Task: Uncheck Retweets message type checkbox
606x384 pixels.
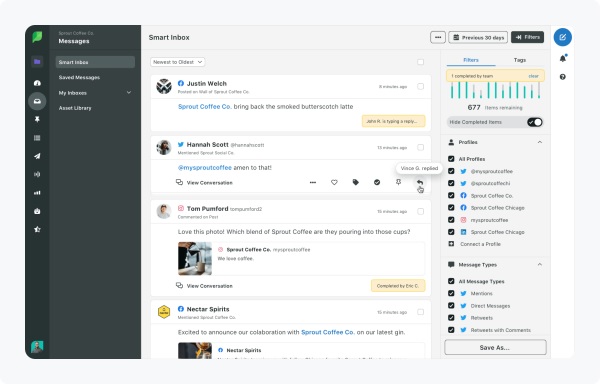Action: pyautogui.click(x=451, y=318)
